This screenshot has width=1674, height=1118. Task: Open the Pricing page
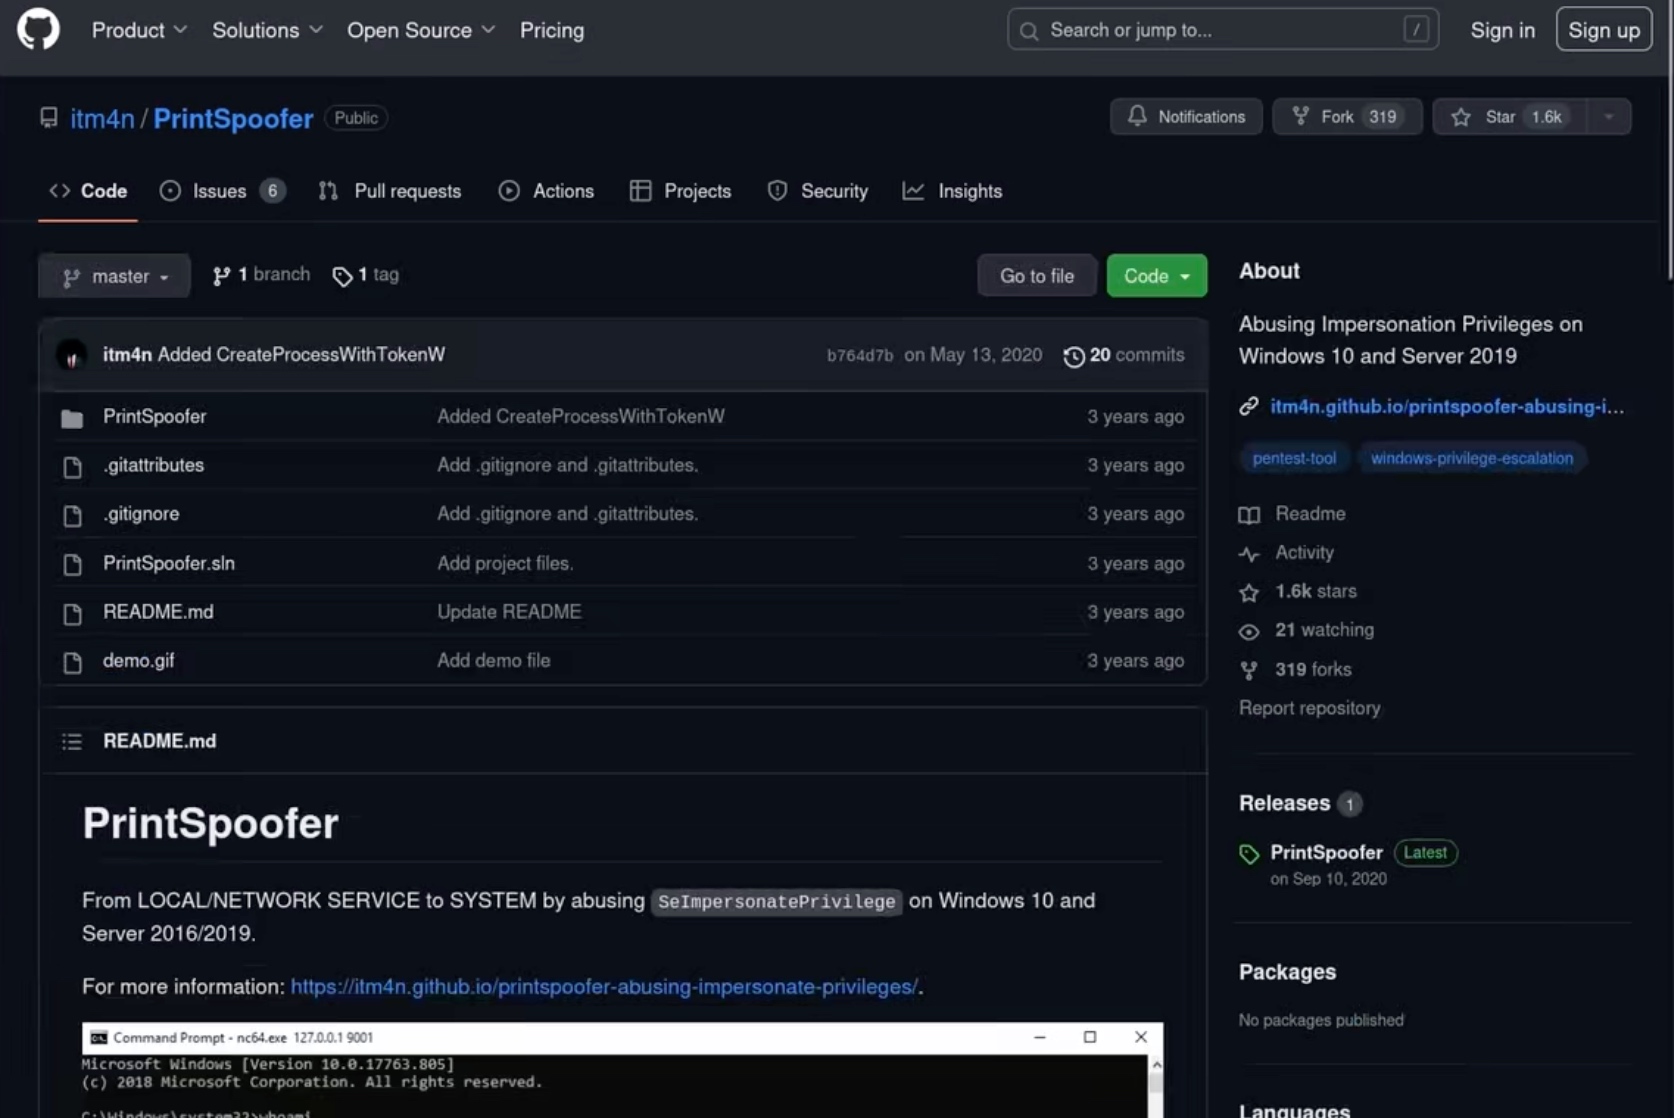pyautogui.click(x=551, y=30)
